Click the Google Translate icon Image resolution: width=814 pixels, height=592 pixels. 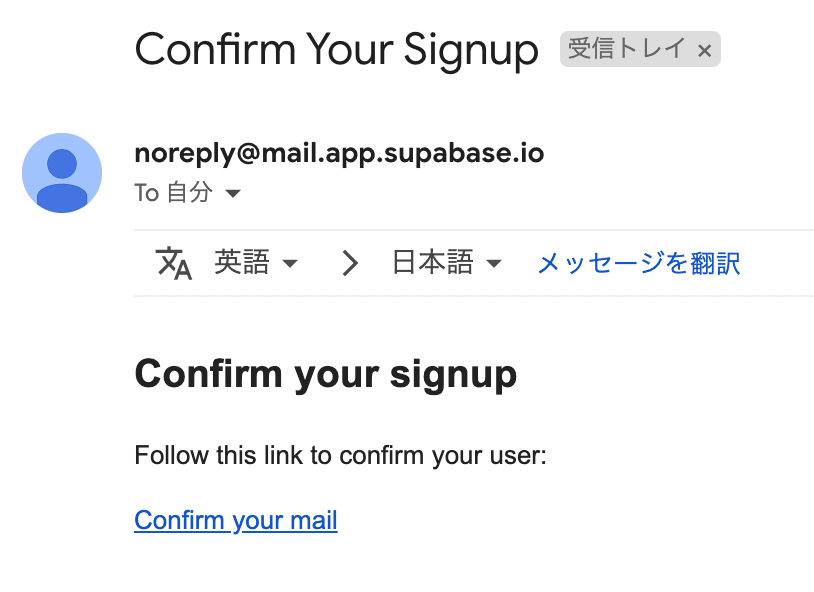point(173,263)
